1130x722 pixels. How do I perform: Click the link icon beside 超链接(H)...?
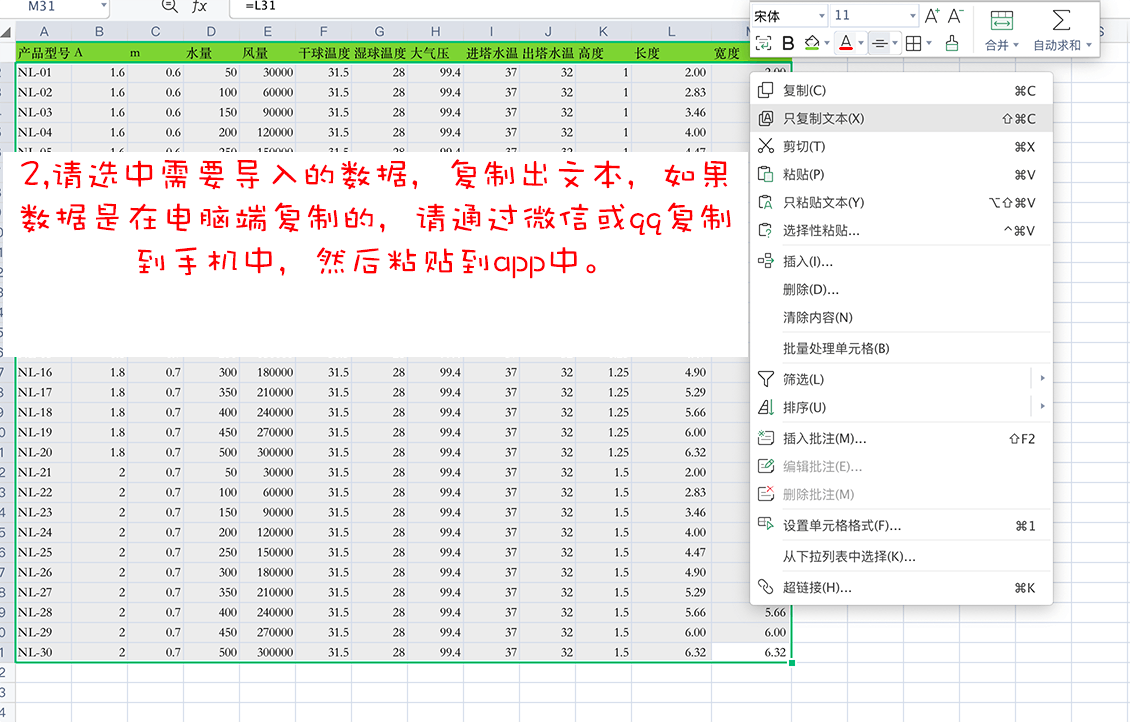pos(765,587)
